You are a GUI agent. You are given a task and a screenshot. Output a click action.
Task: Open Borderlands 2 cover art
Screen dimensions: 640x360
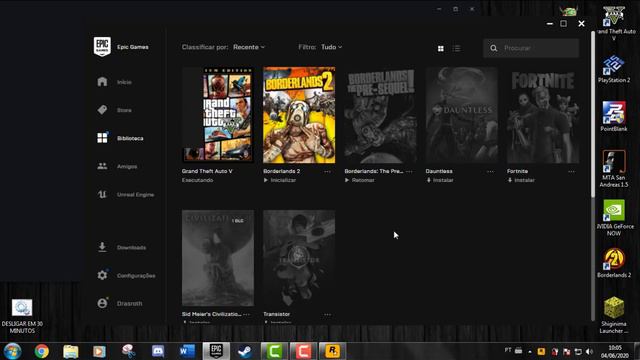tap(299, 115)
